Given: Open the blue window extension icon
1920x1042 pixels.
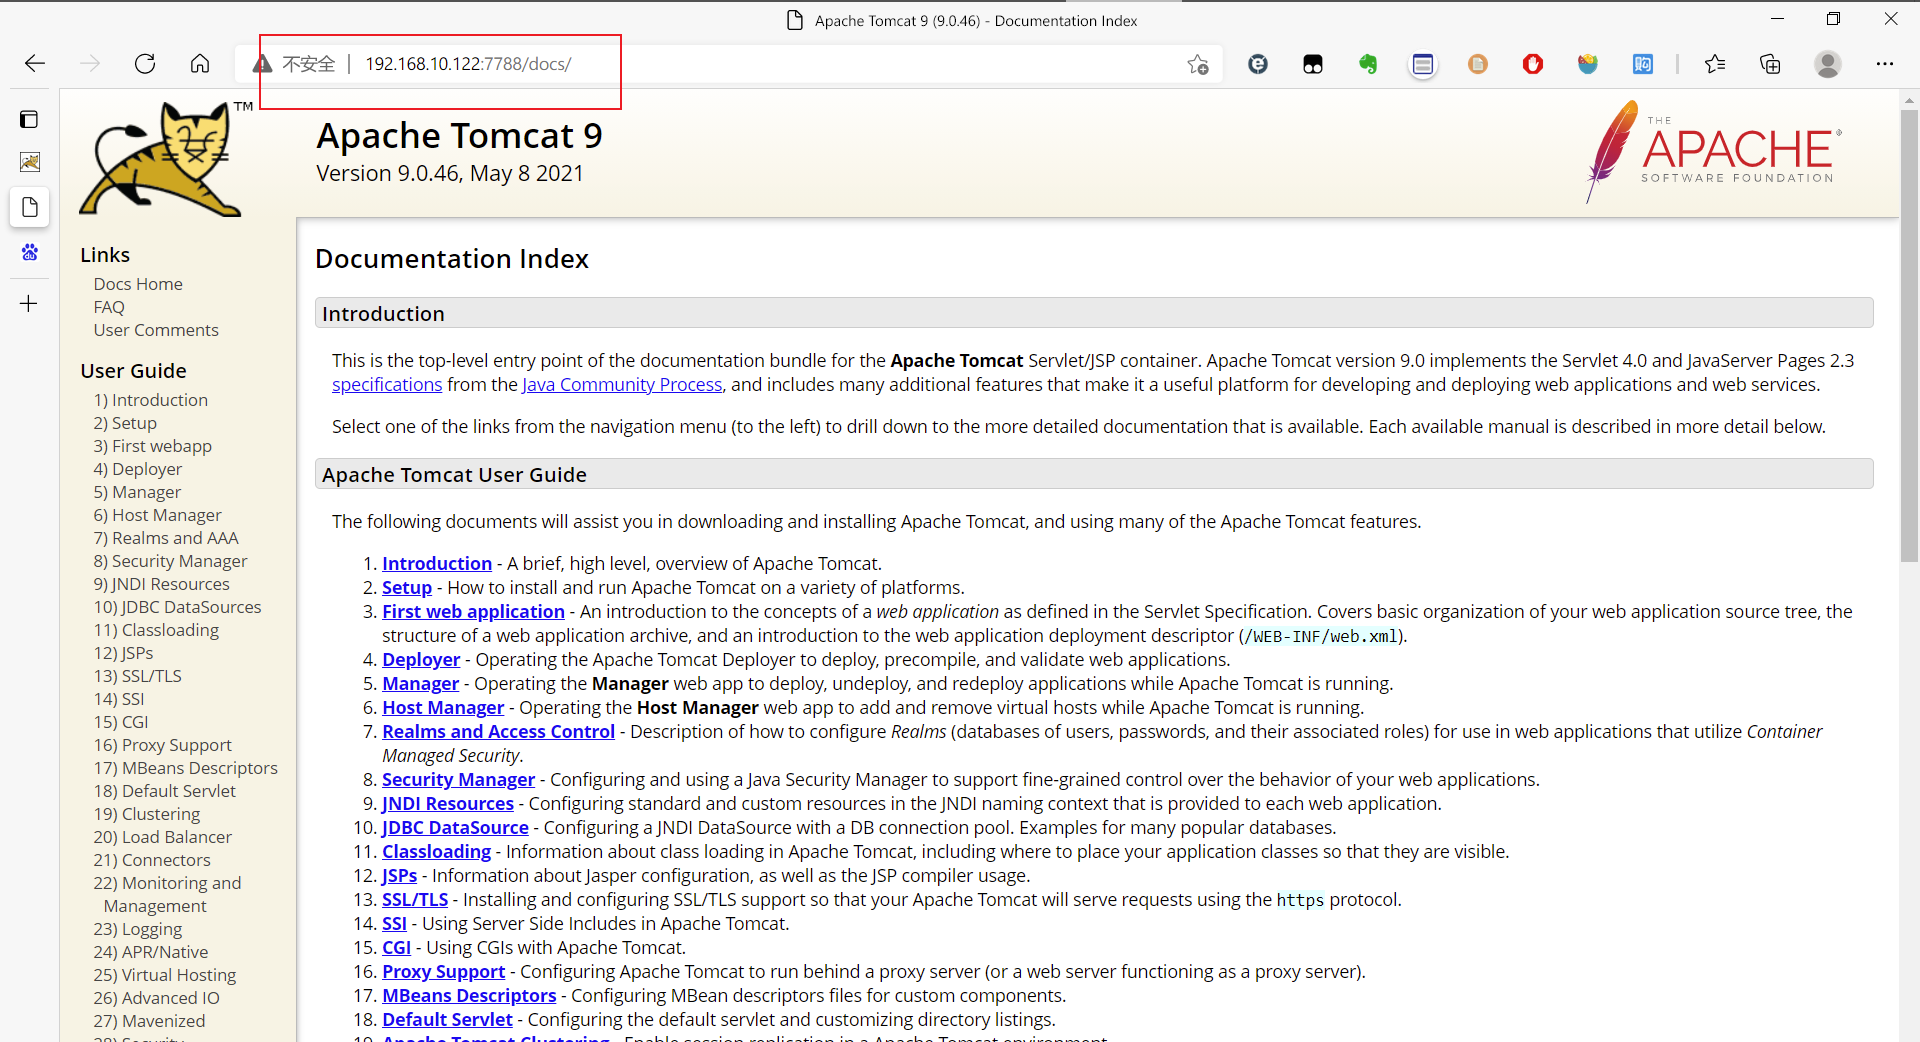Looking at the screenshot, I should (x=1423, y=64).
